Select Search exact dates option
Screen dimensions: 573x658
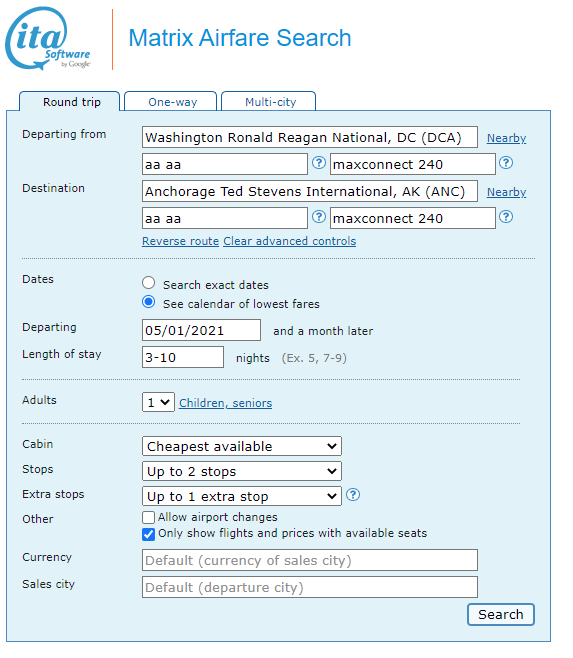pos(148,283)
